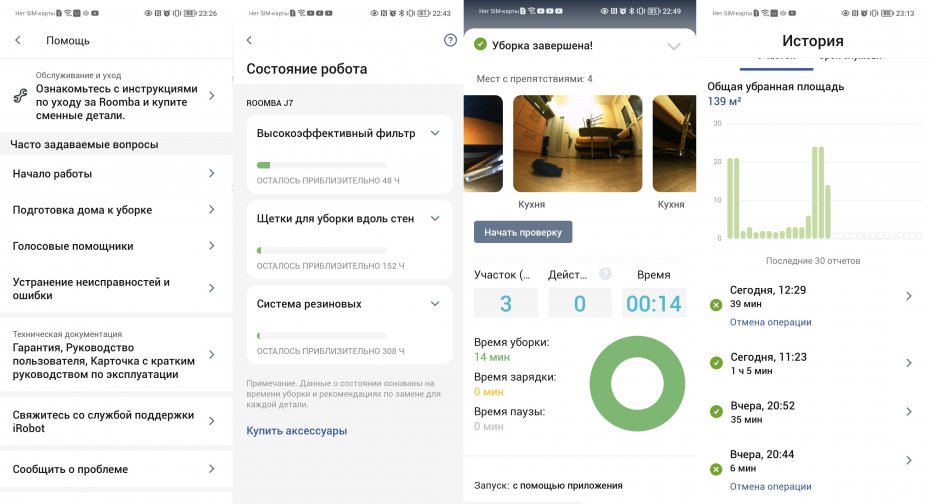This screenshot has width=930, height=504.
Task: Tap green checkmark beside Уборка завершена
Action: 480,45
